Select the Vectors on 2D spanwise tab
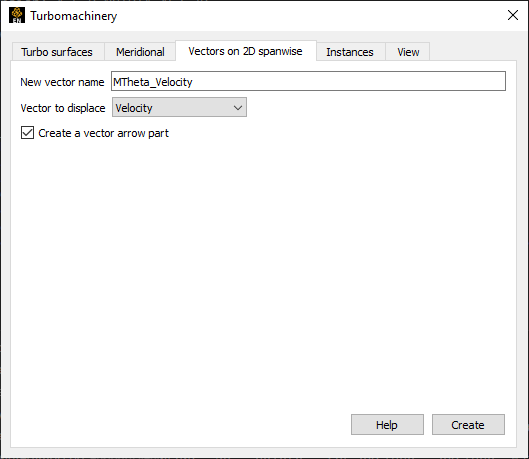This screenshot has width=529, height=459. pyautogui.click(x=246, y=51)
